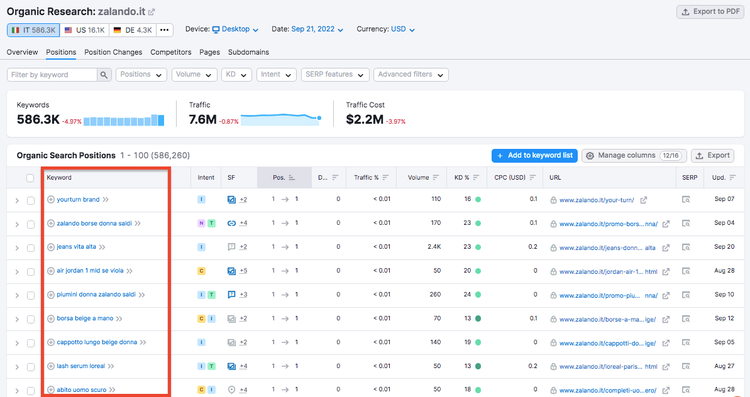750x397 pixels.
Task: Click into Filter by keyword input field
Action: tap(52, 75)
